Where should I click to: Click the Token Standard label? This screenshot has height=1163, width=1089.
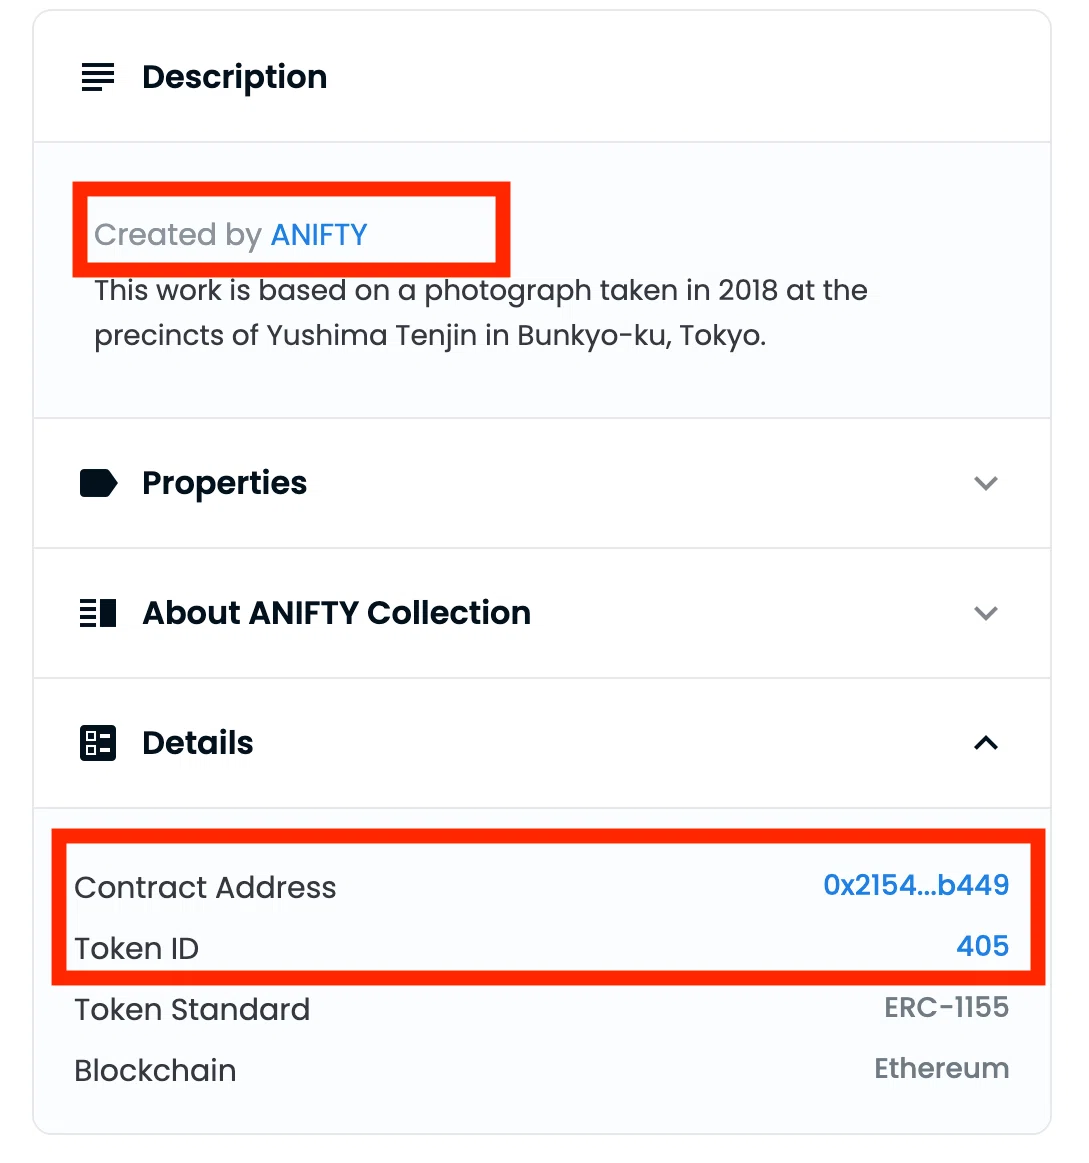click(x=192, y=1010)
